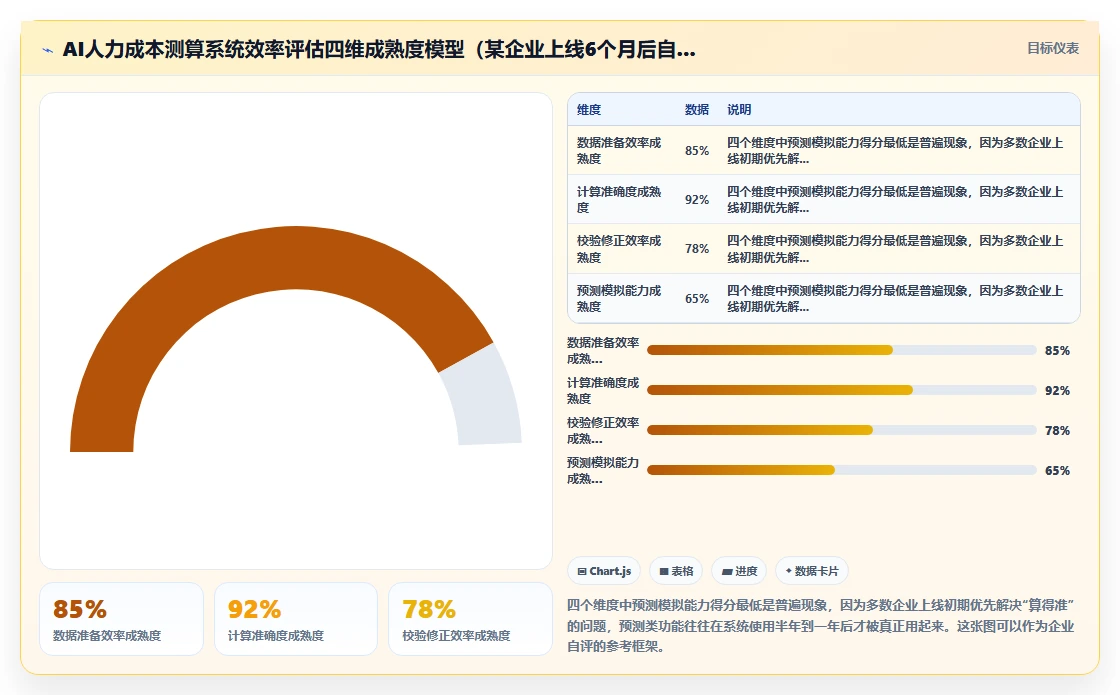The width and height of the screenshot is (1120, 695).
Task: Click the 预测模拟能力 progress bar
Action: [841, 470]
